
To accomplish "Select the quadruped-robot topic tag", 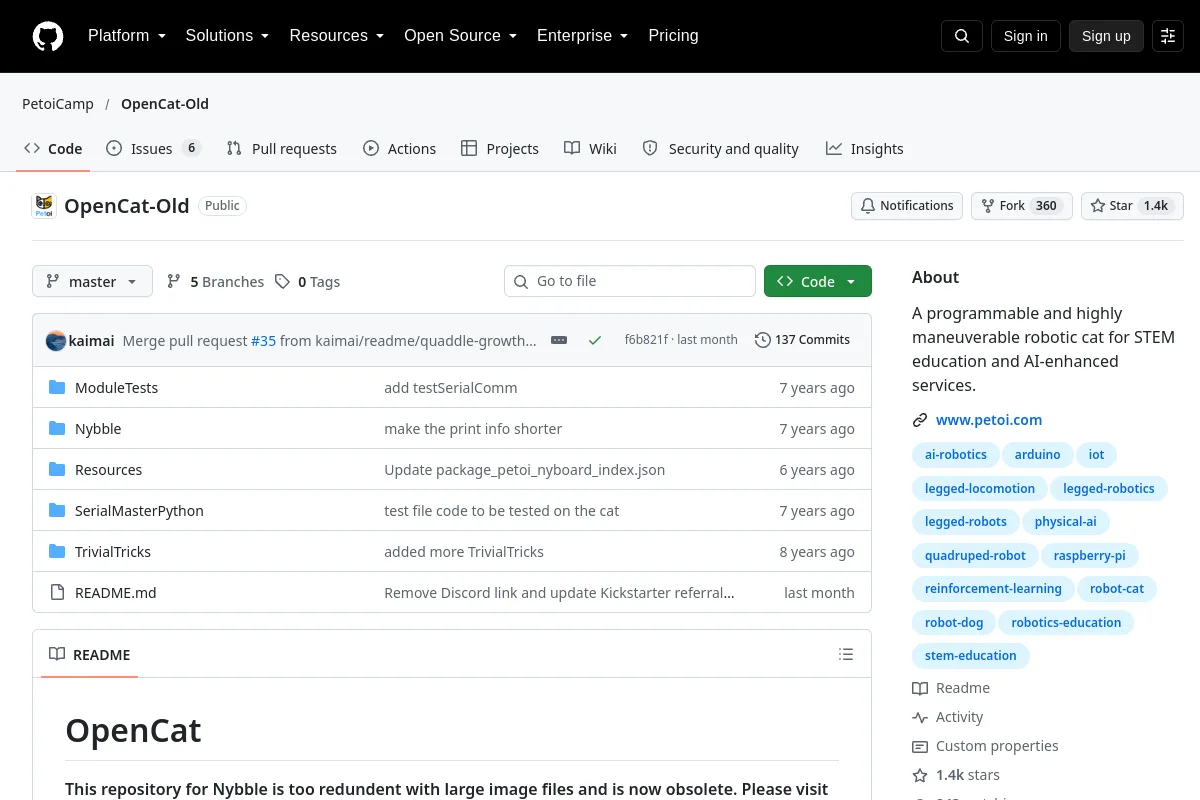I will click(x=975, y=556).
